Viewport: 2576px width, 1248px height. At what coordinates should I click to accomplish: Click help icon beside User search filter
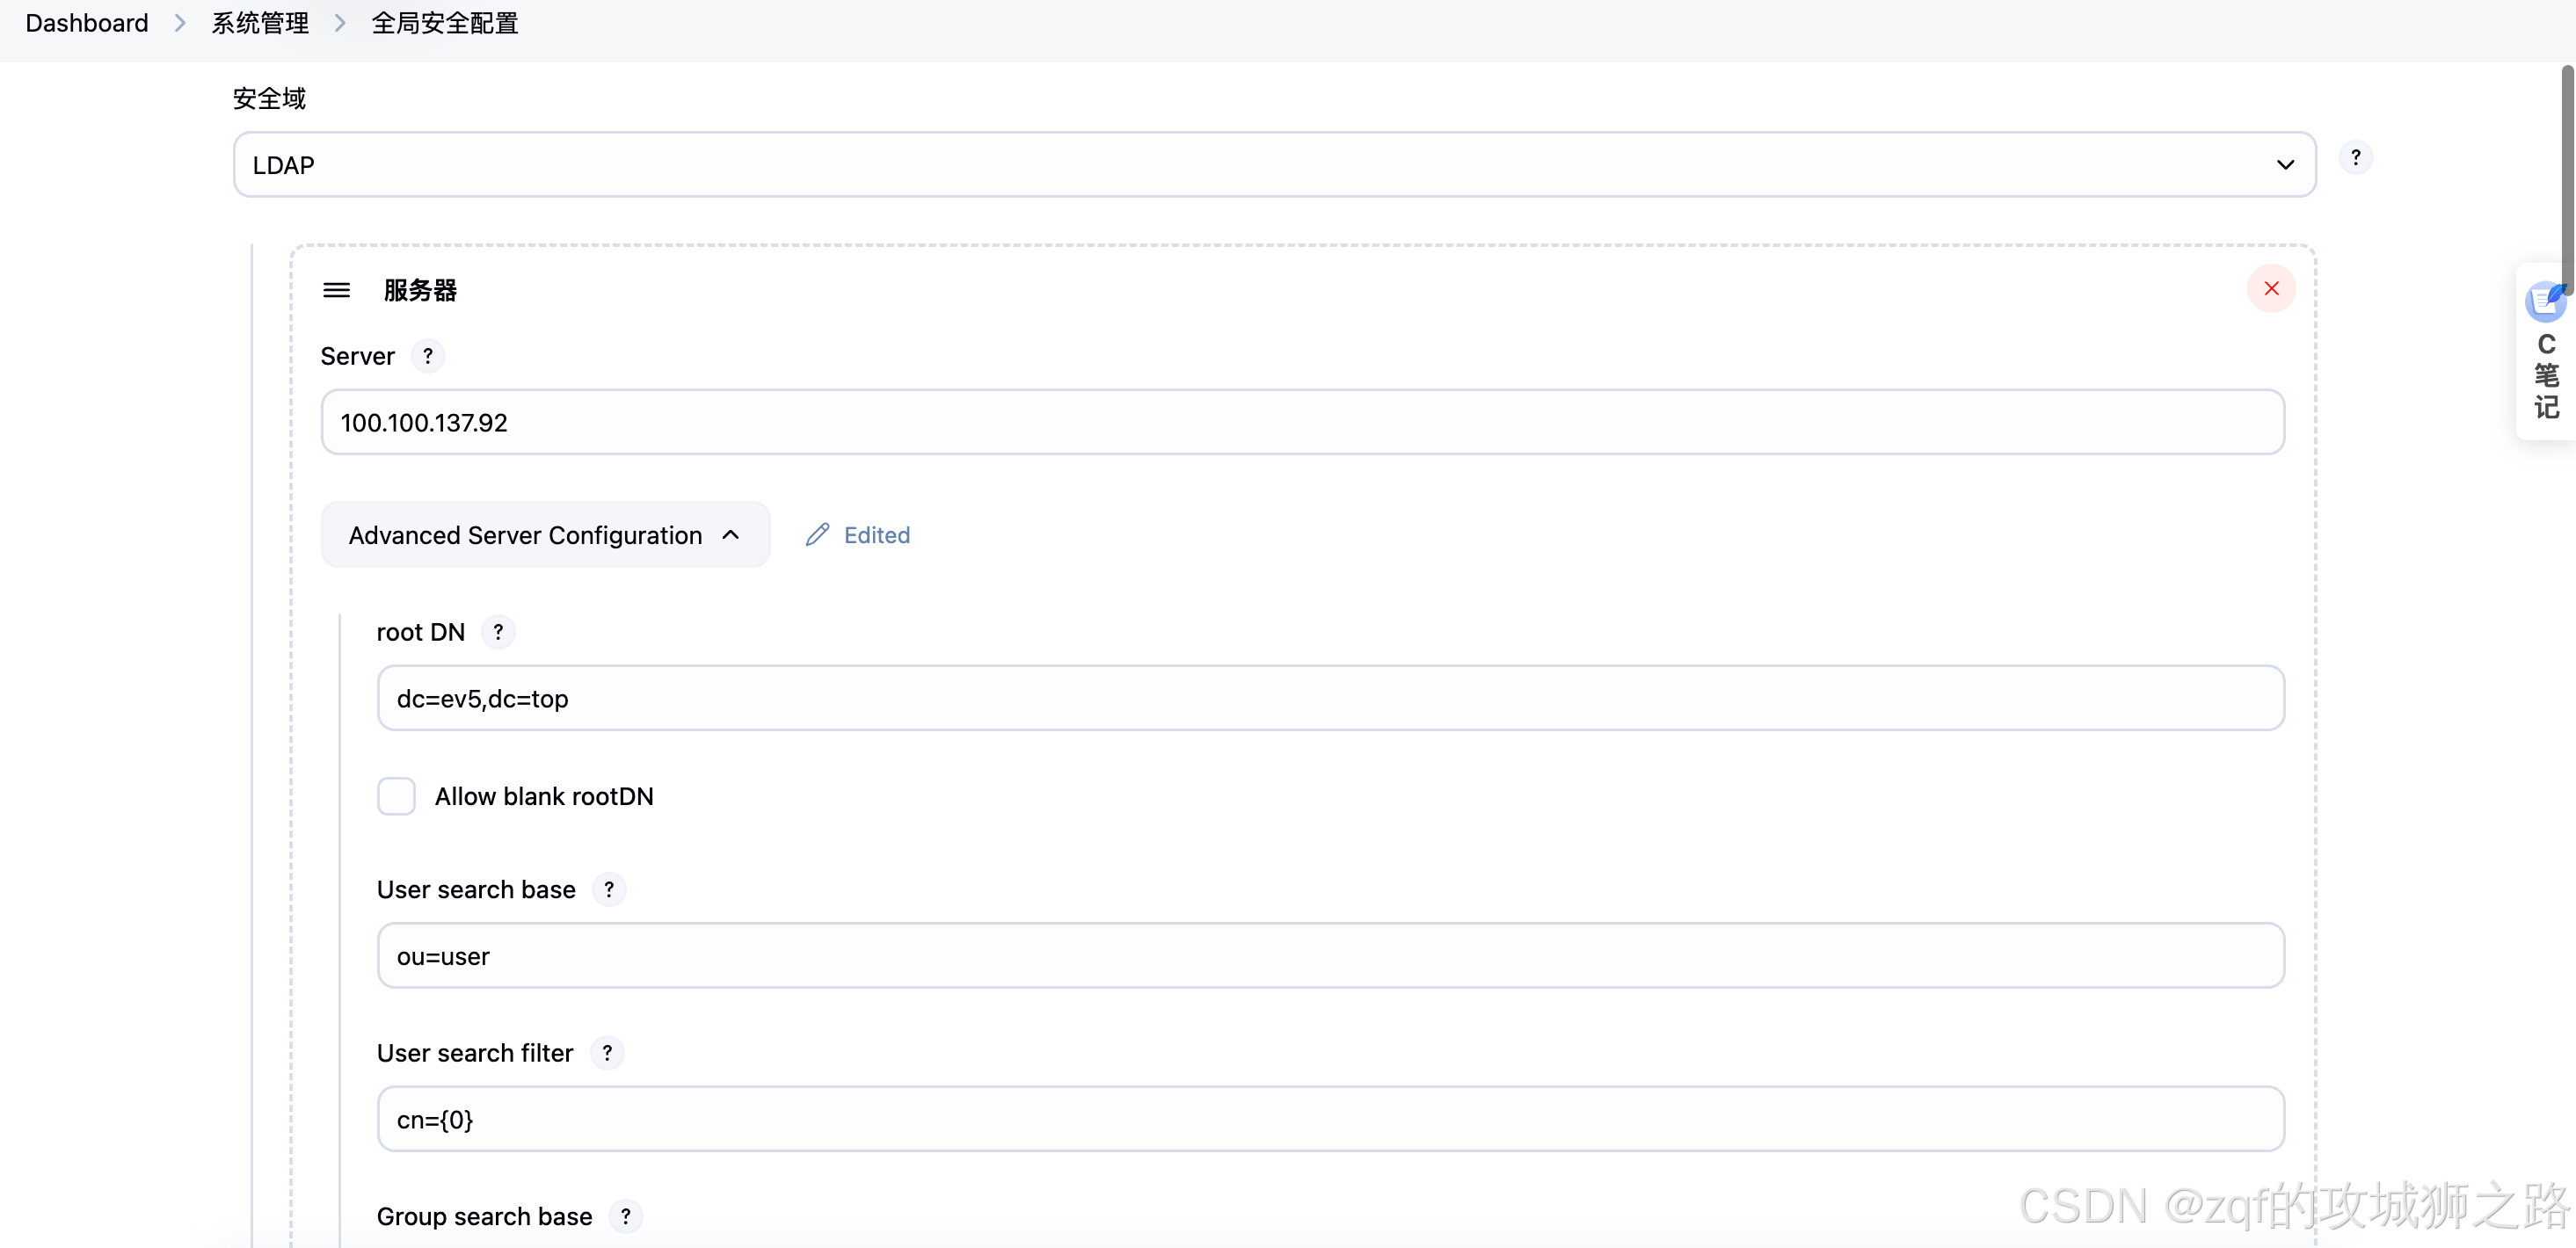coord(607,1053)
